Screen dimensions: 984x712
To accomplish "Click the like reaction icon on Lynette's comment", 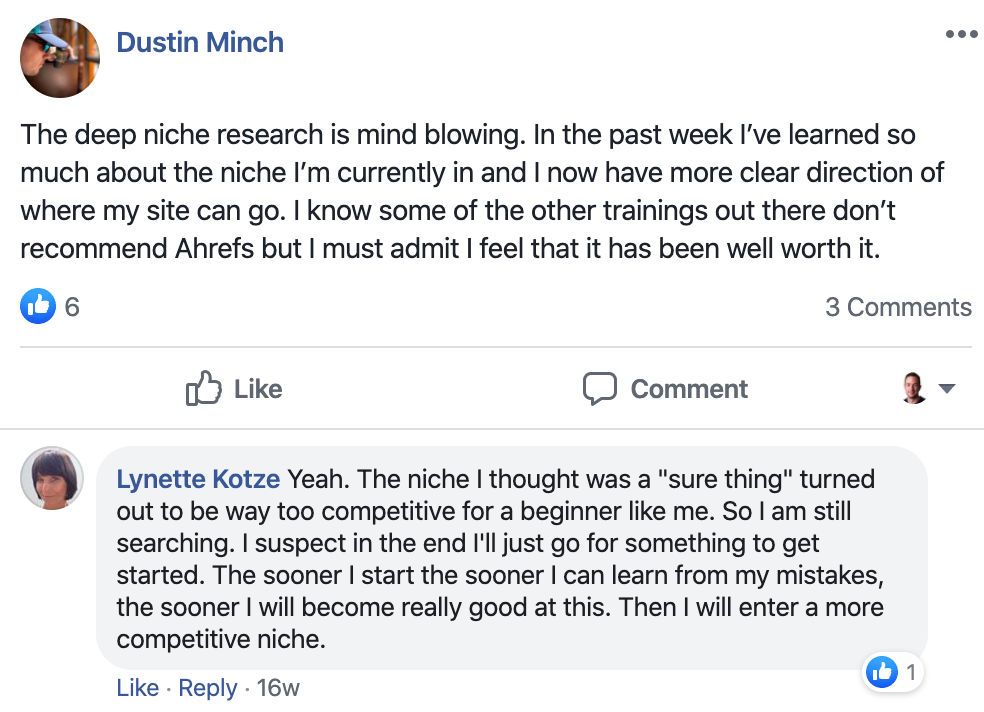I will point(882,673).
